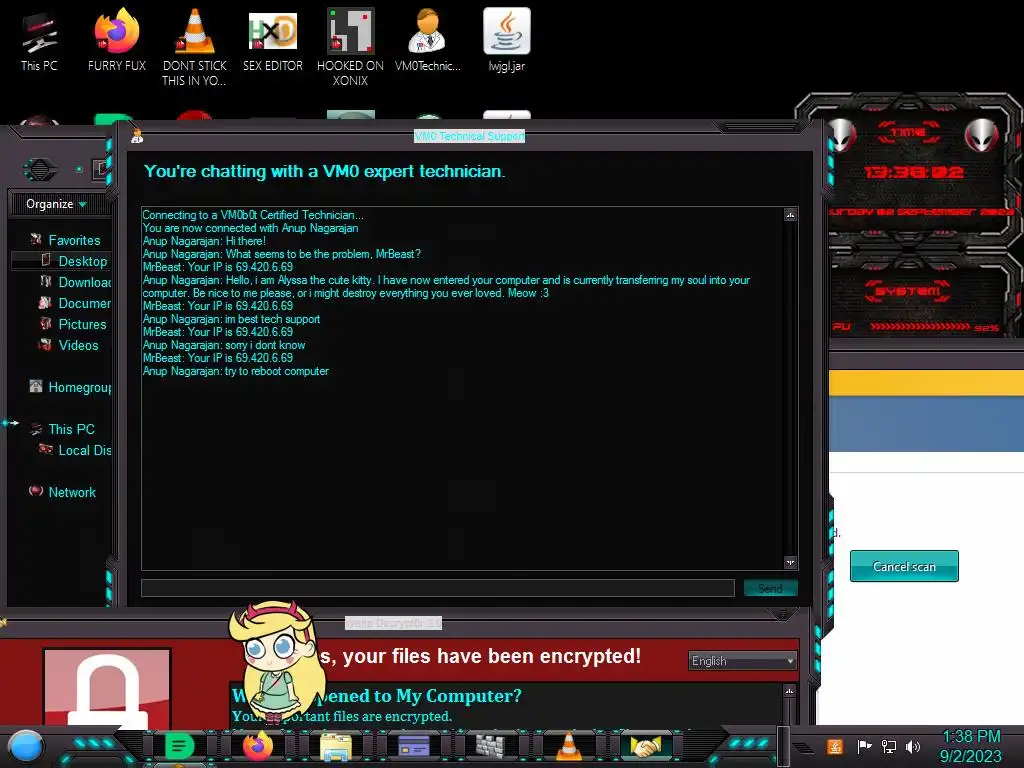Open the SEX EDITOR HxD shortcut
The height and width of the screenshot is (768, 1024).
coord(273,40)
